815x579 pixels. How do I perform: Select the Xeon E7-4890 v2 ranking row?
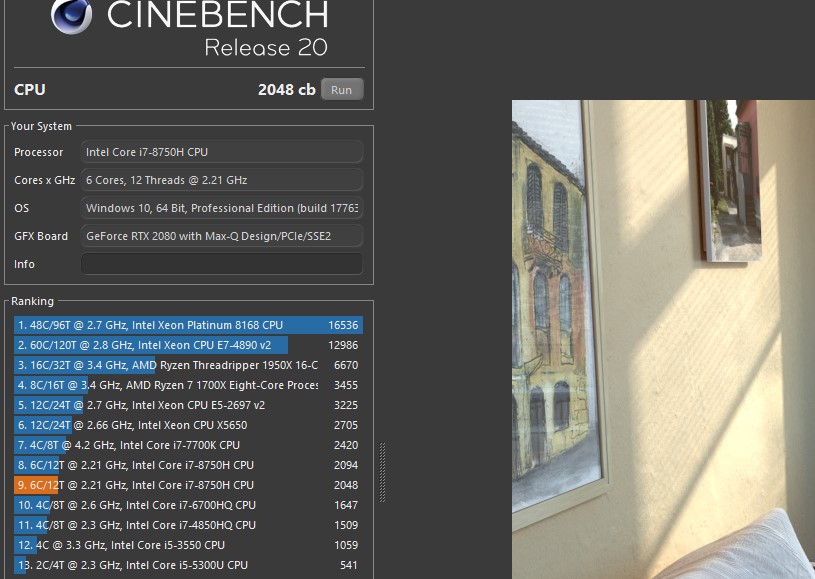[188, 345]
